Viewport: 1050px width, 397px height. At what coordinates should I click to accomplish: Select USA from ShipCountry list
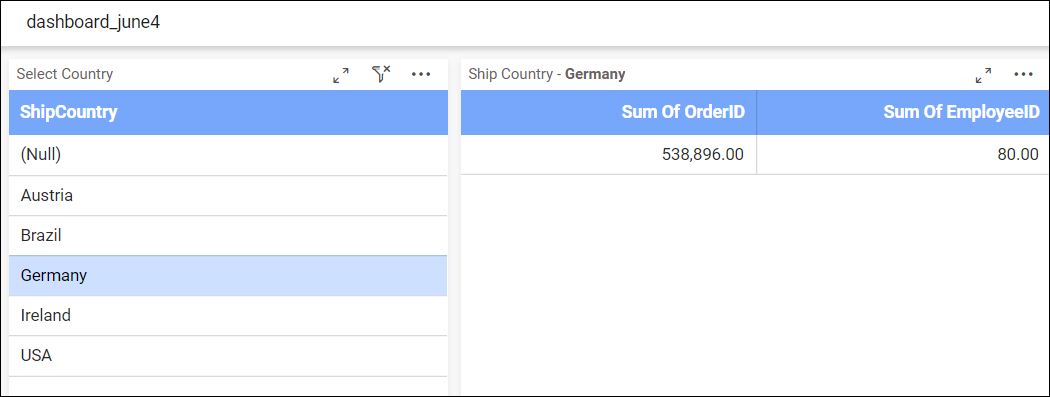coord(228,356)
